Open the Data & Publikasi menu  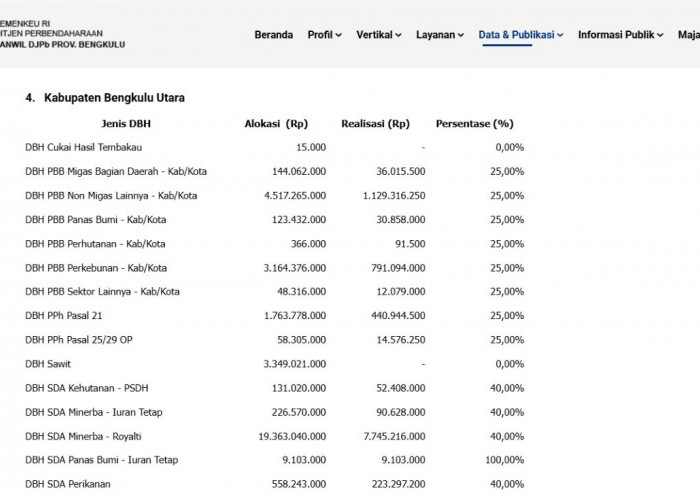pyautogui.click(x=521, y=35)
